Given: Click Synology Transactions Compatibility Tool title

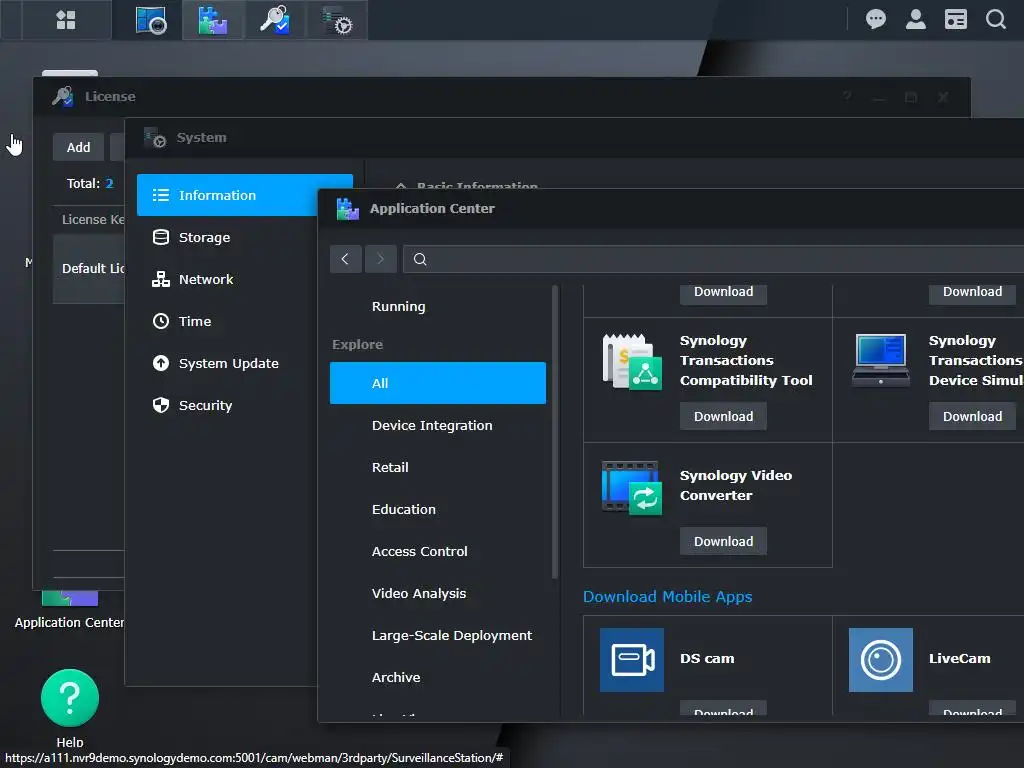Looking at the screenshot, I should [x=746, y=360].
